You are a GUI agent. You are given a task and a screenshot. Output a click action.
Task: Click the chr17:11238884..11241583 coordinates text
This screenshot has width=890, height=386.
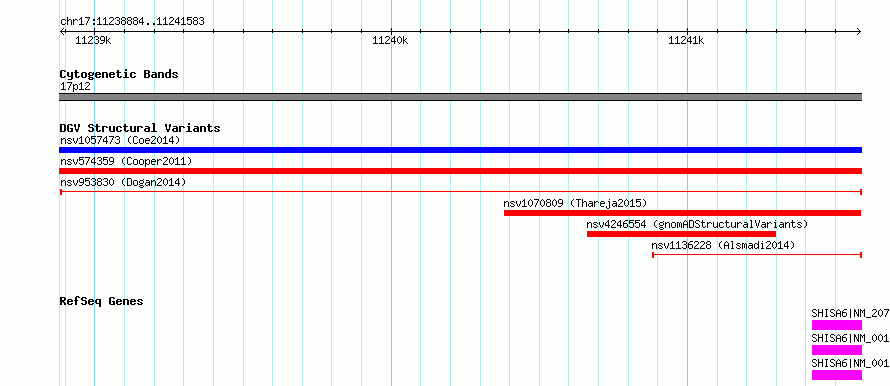coord(132,22)
